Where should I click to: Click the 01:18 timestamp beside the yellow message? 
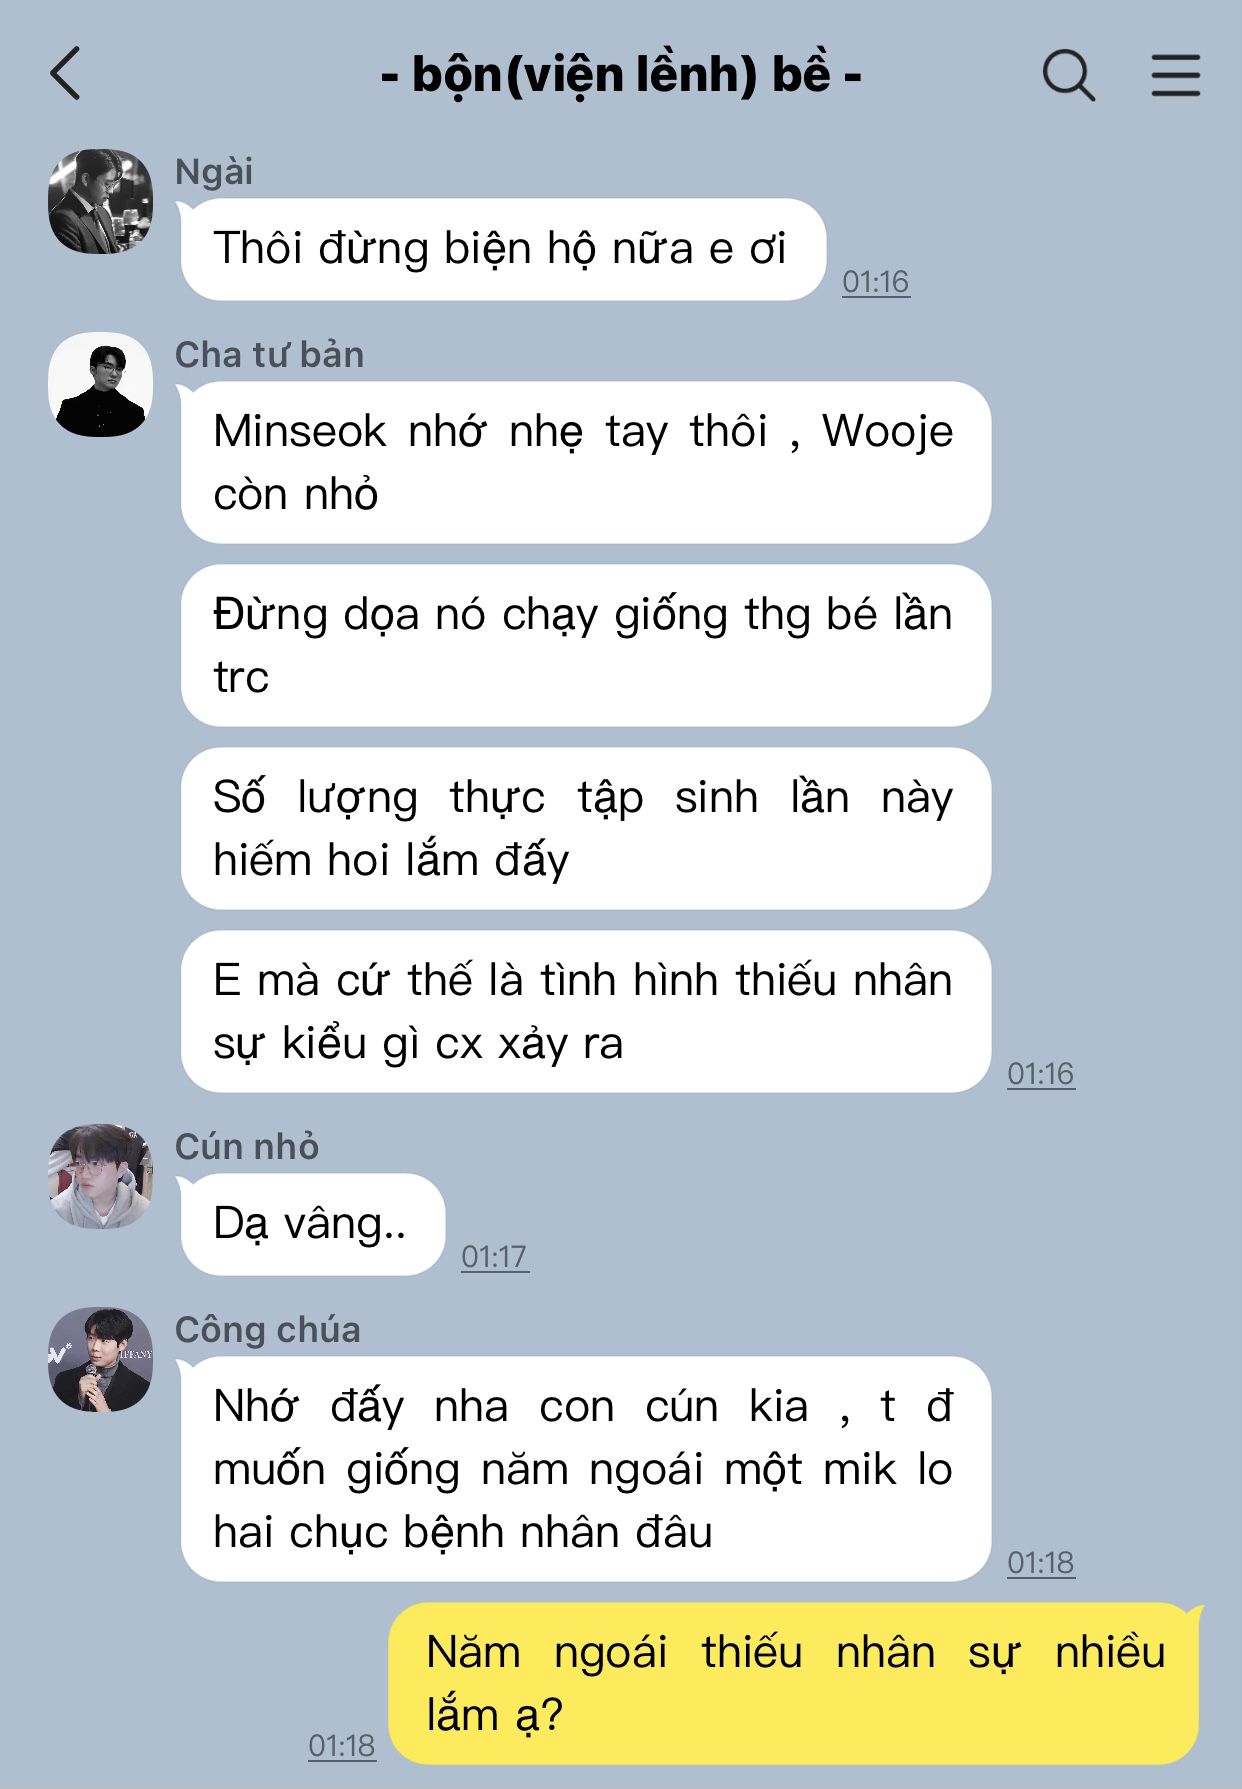coord(342,1746)
